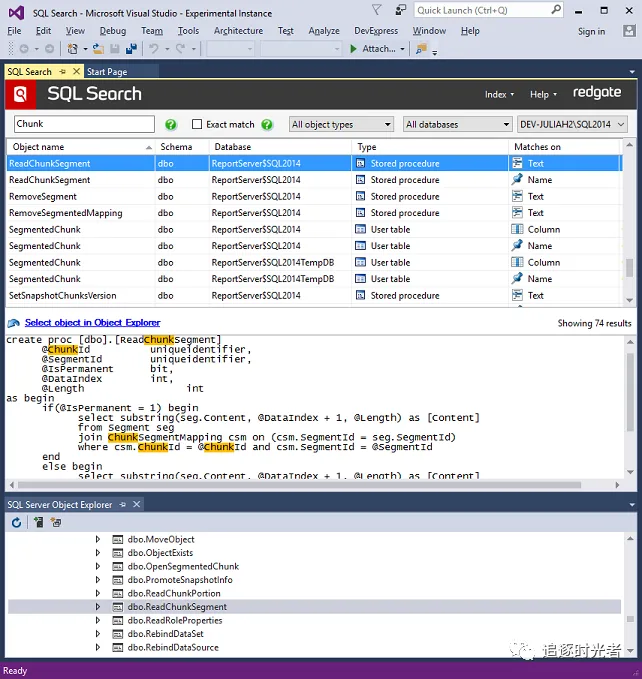642x679 pixels.
Task: Switch to the Start Page tab
Action: pos(107,72)
